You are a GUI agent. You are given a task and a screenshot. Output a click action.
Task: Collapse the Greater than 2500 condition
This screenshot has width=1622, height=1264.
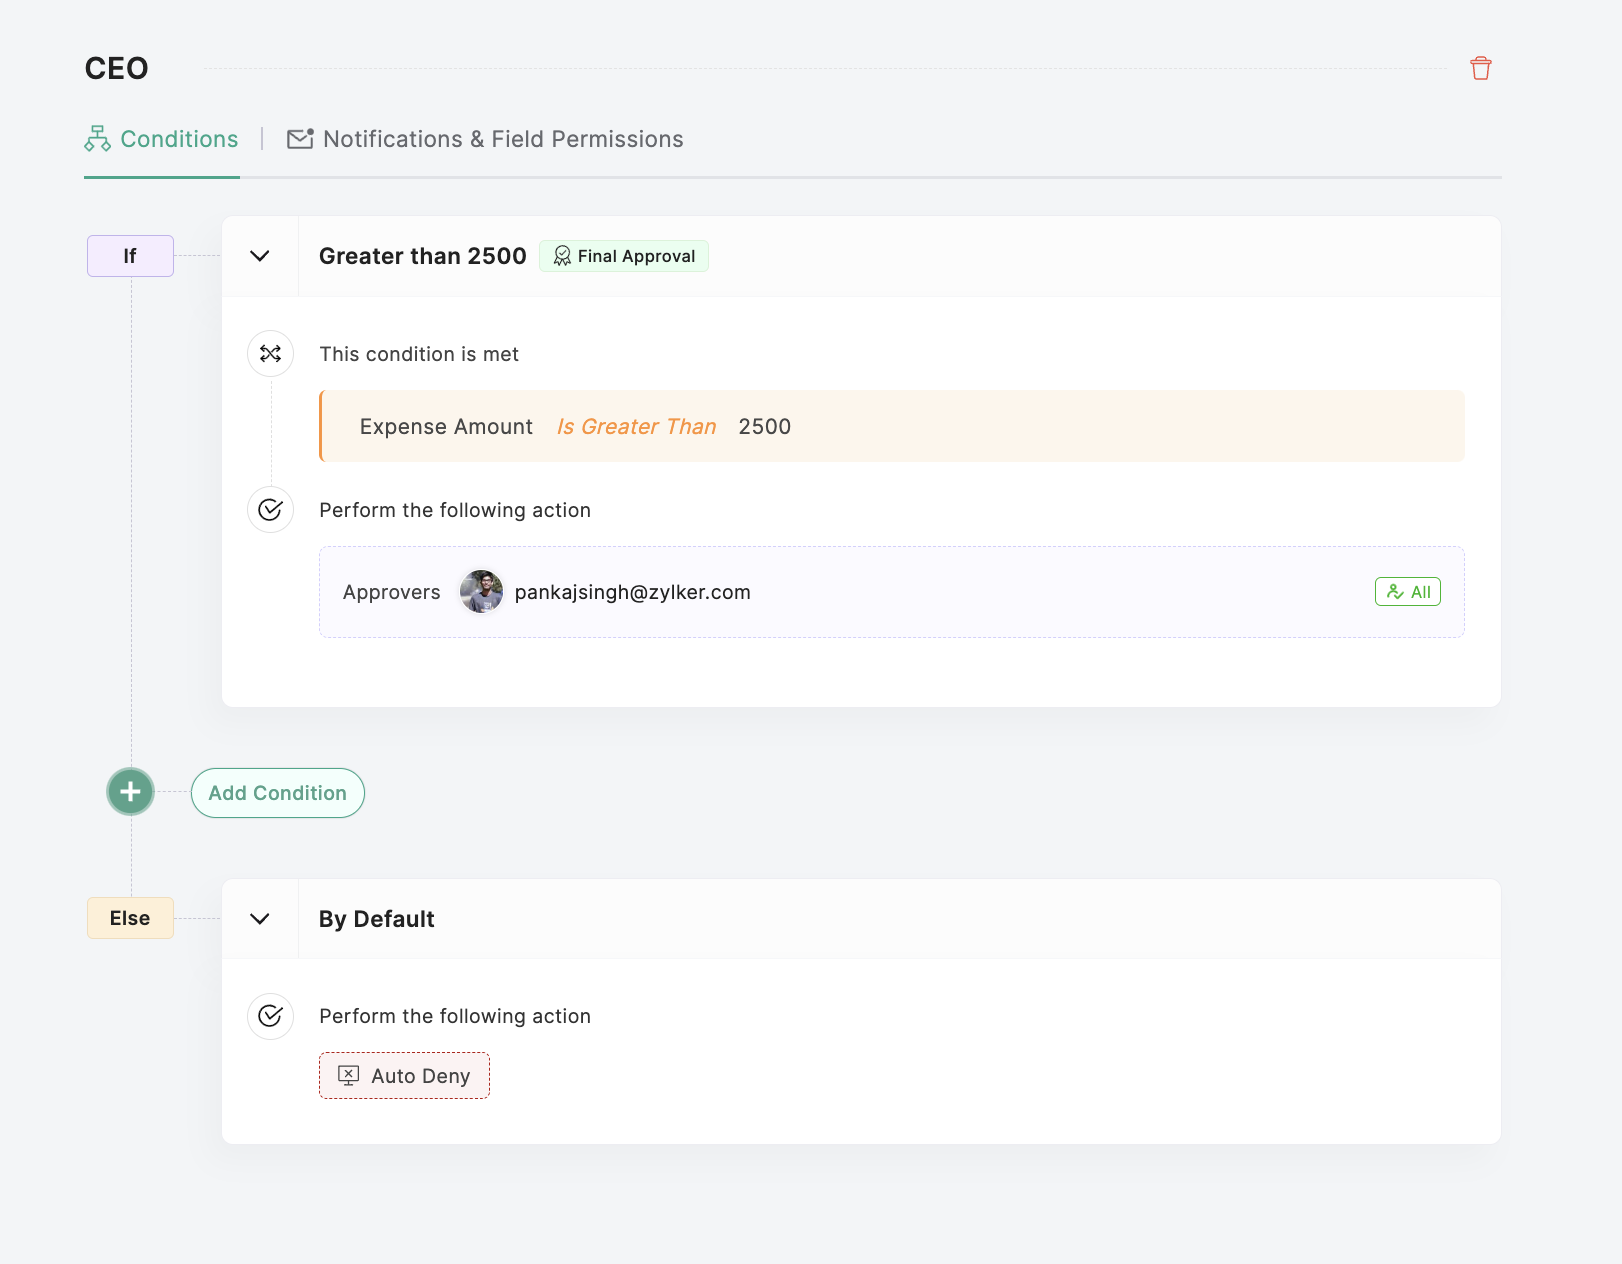coord(260,256)
